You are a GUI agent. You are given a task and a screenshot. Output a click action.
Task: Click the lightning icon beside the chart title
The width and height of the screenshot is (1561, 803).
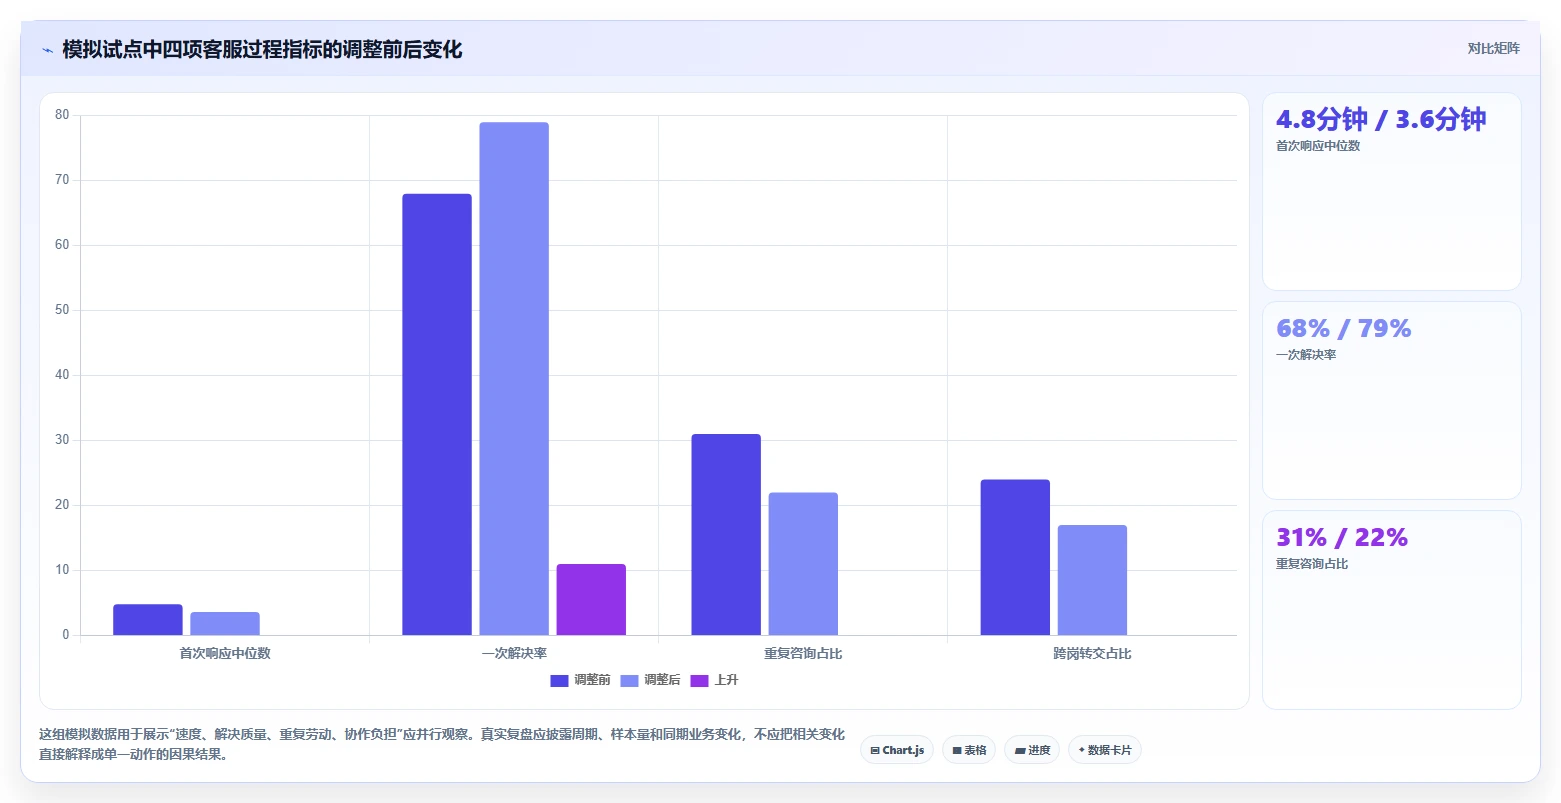click(47, 50)
